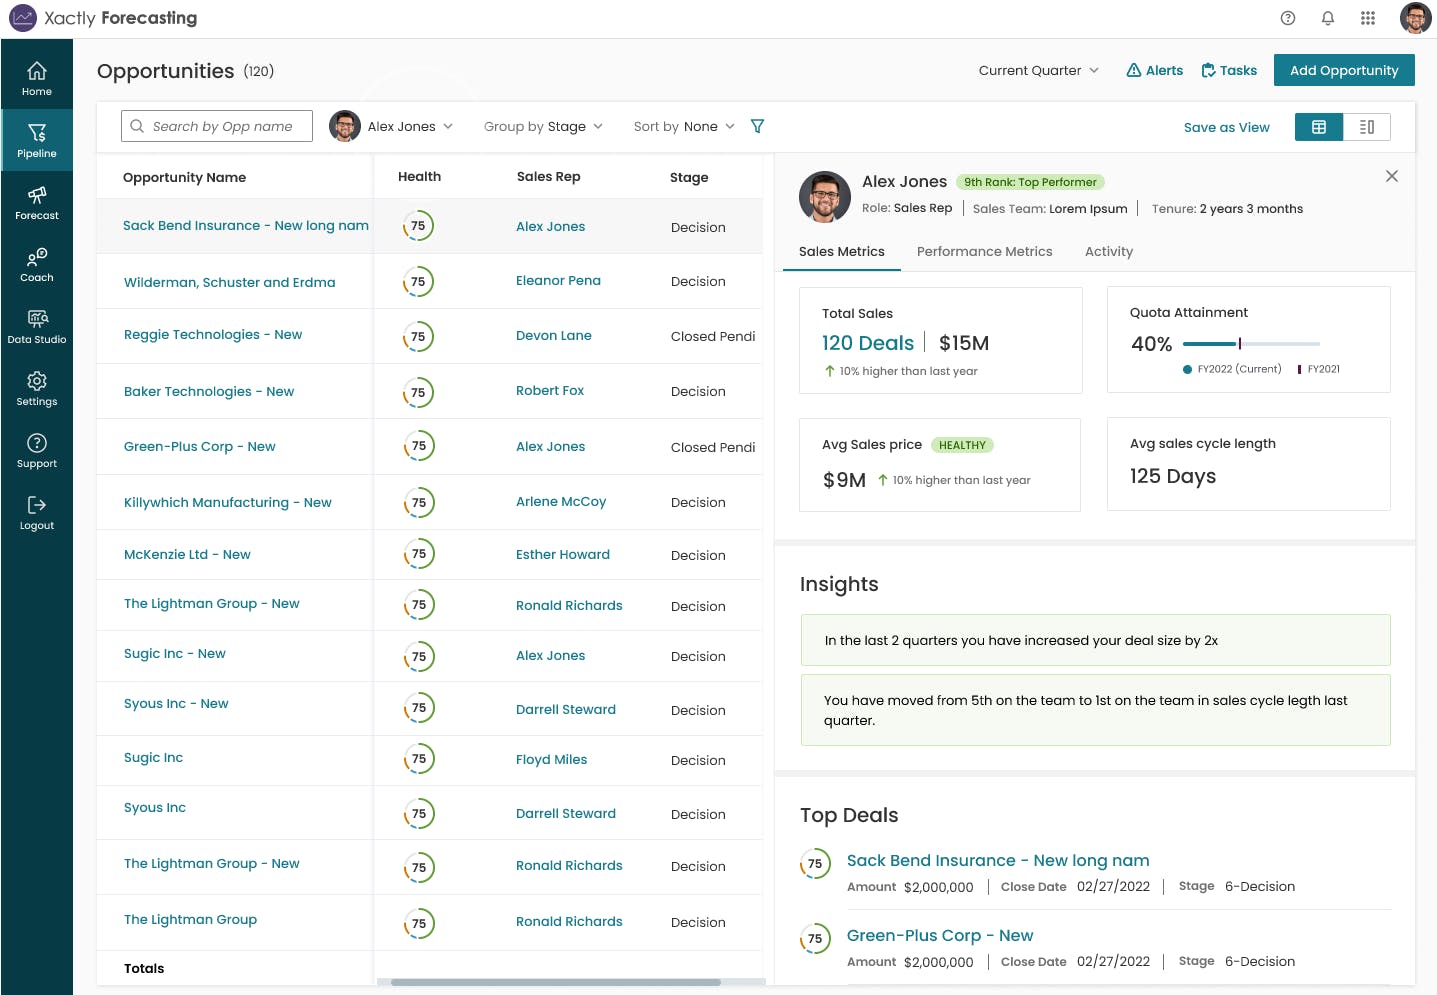Open Settings in sidebar
This screenshot has width=1437, height=995.
point(37,389)
